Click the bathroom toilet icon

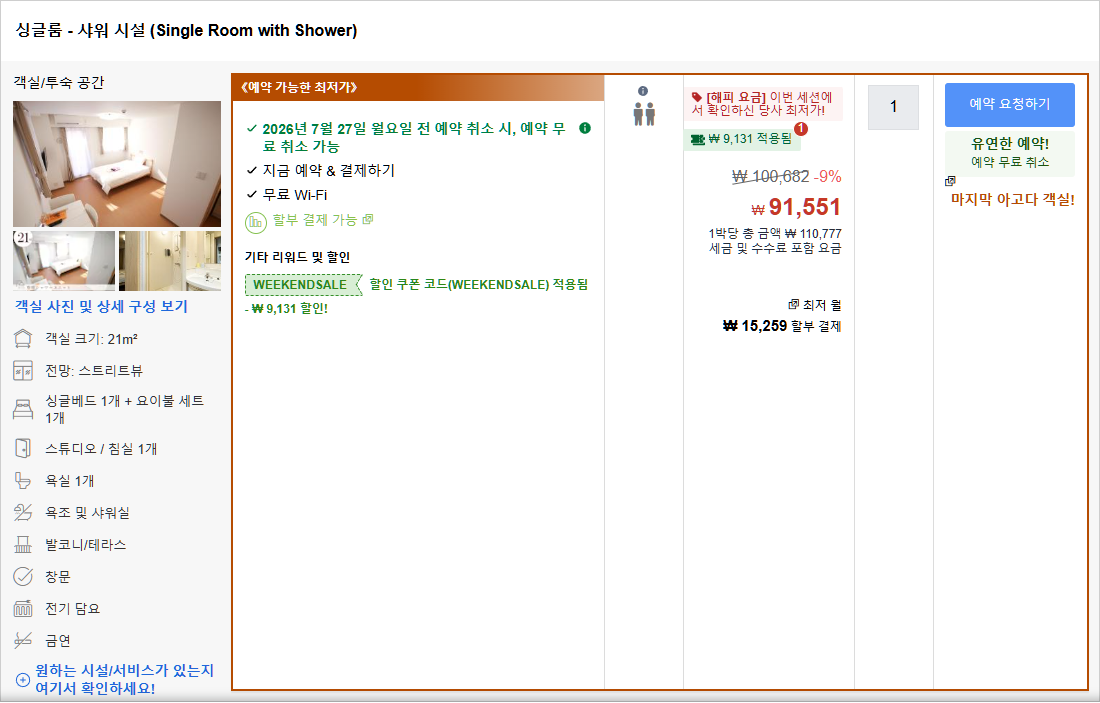click(23, 481)
